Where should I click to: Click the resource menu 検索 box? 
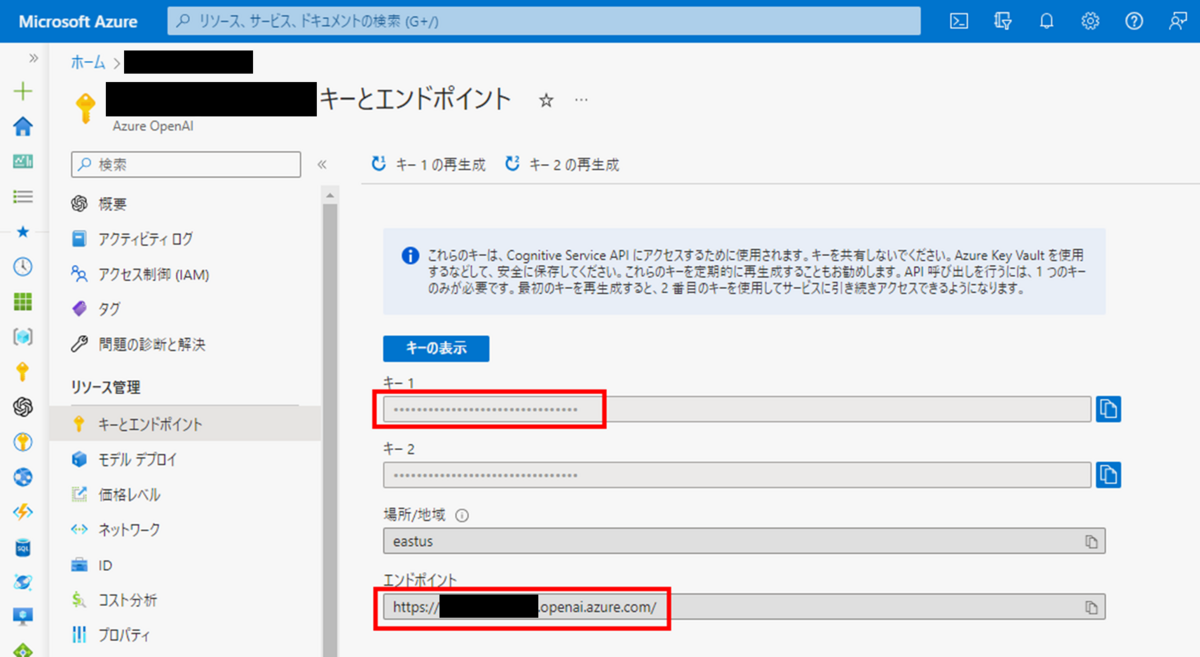(x=186, y=164)
